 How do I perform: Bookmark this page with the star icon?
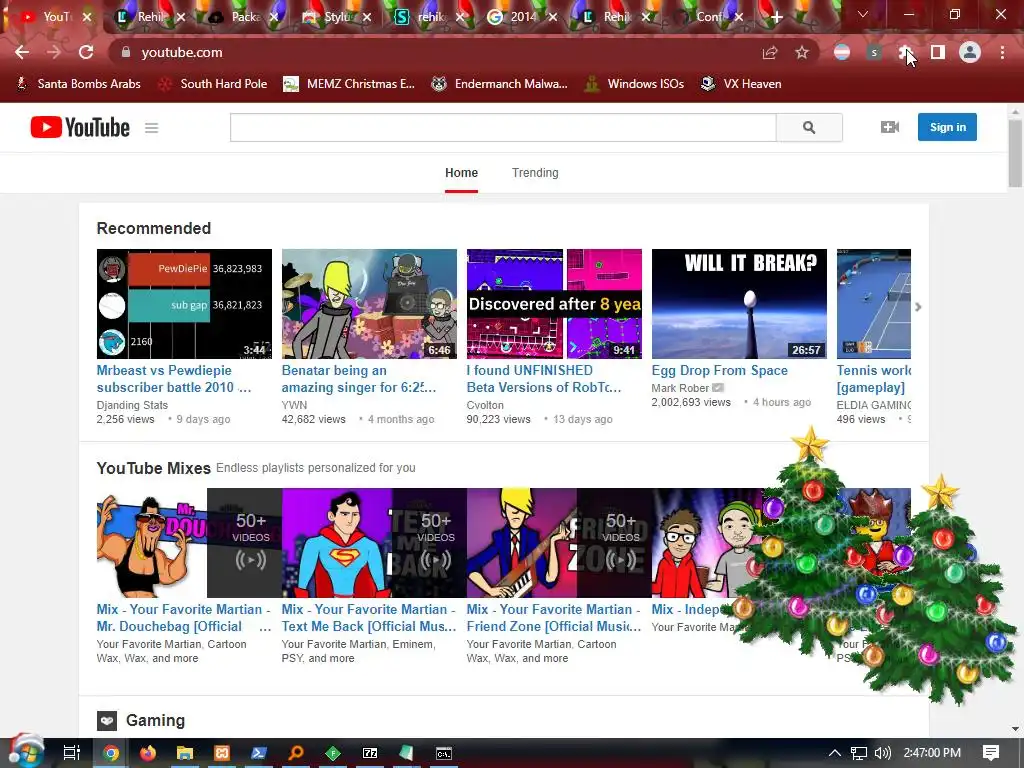point(802,52)
